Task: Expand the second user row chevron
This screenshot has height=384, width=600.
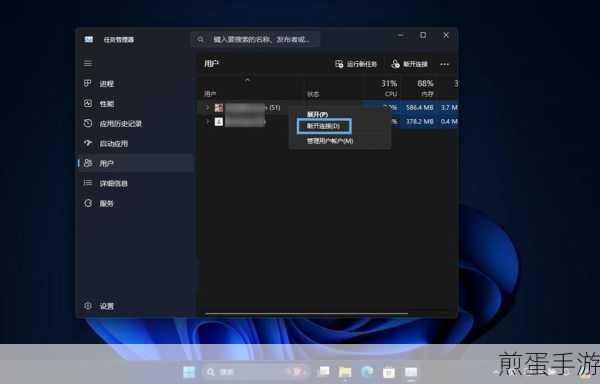Action: pos(207,122)
